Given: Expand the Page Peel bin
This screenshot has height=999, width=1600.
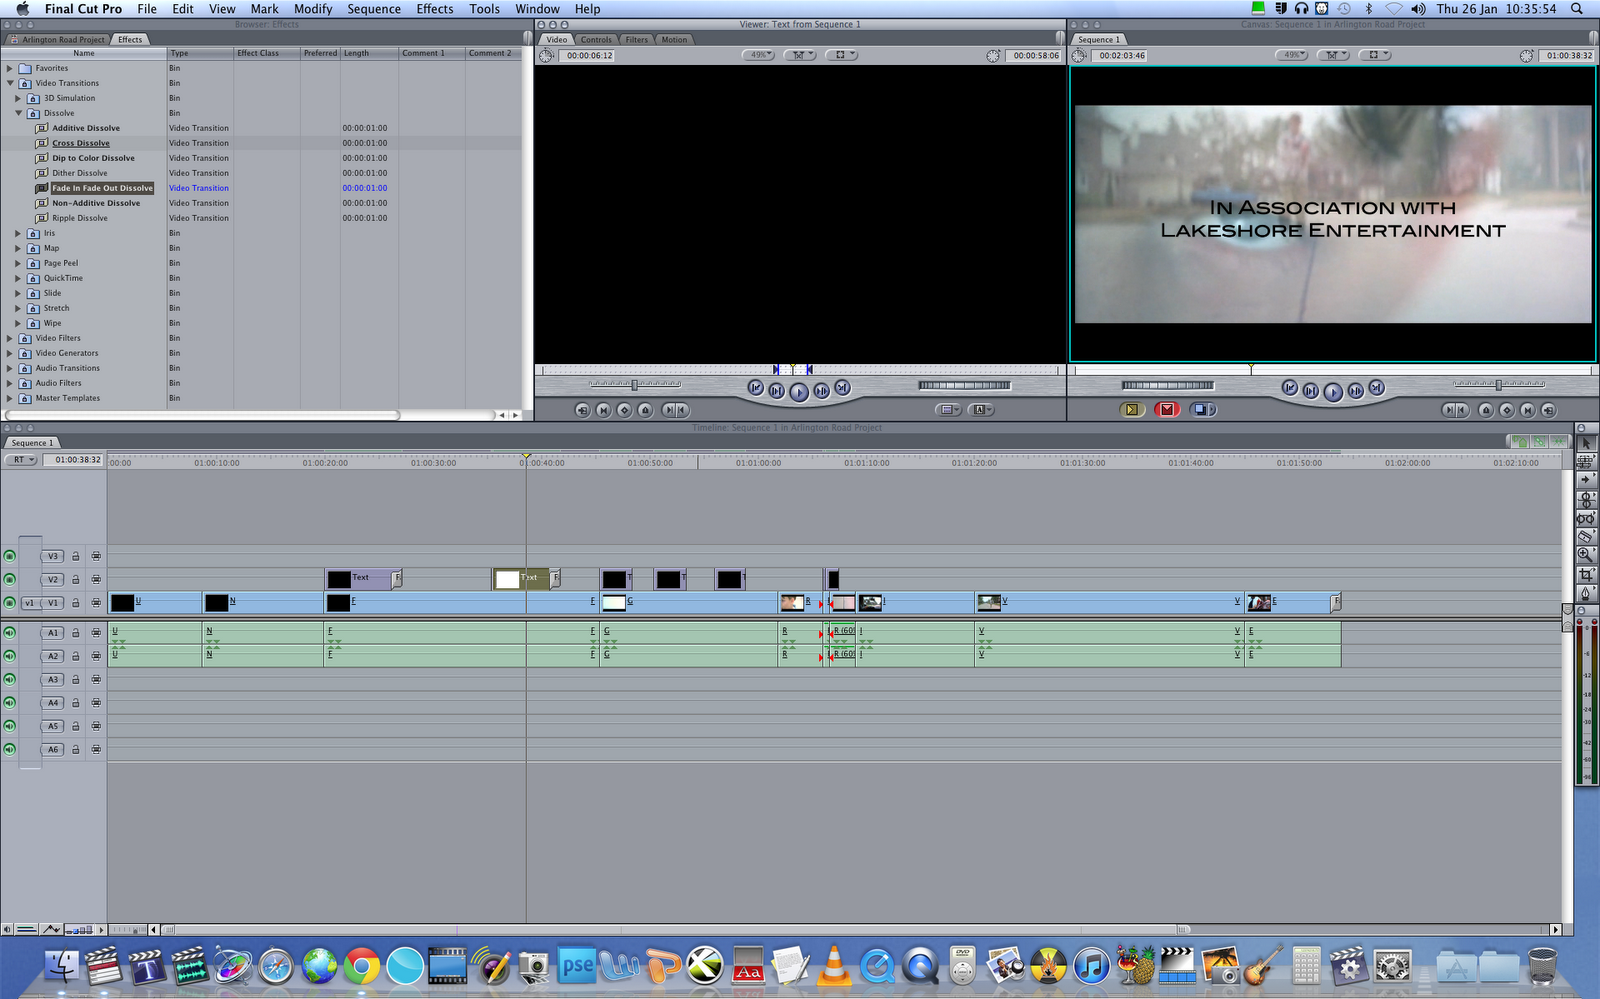Looking at the screenshot, I should [x=18, y=263].
